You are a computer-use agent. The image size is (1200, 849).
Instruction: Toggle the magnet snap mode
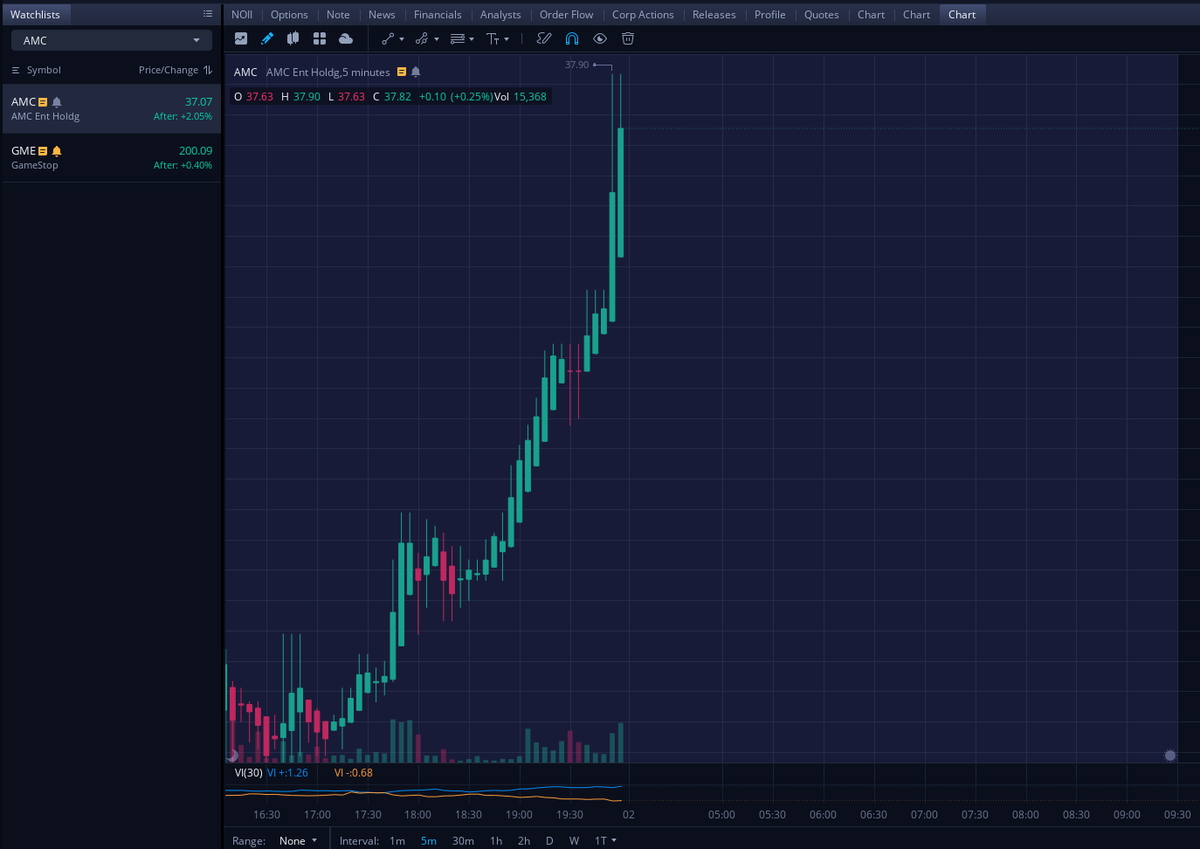572,38
